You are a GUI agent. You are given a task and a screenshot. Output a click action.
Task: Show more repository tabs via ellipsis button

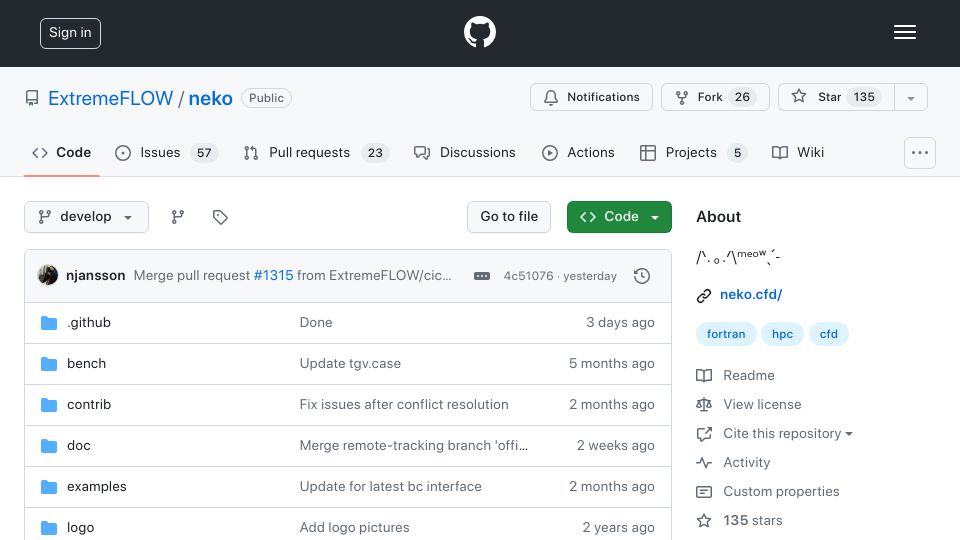pos(920,152)
